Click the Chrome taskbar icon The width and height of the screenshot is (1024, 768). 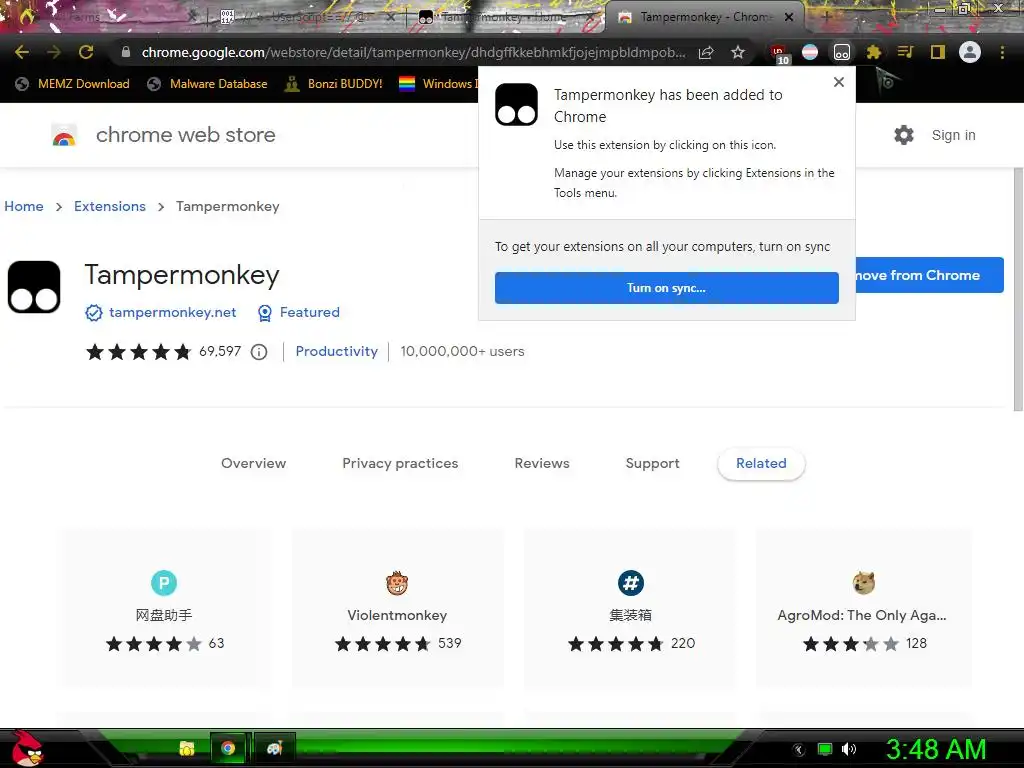click(x=228, y=748)
